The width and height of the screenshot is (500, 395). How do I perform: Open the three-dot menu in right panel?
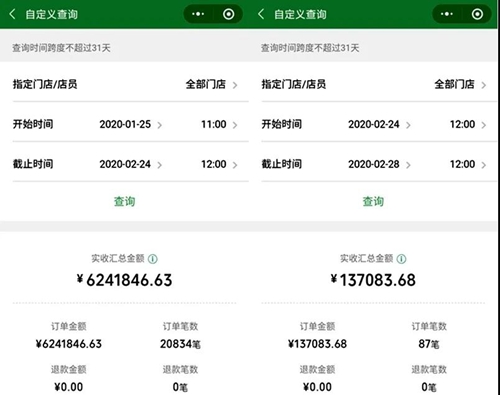coord(447,14)
